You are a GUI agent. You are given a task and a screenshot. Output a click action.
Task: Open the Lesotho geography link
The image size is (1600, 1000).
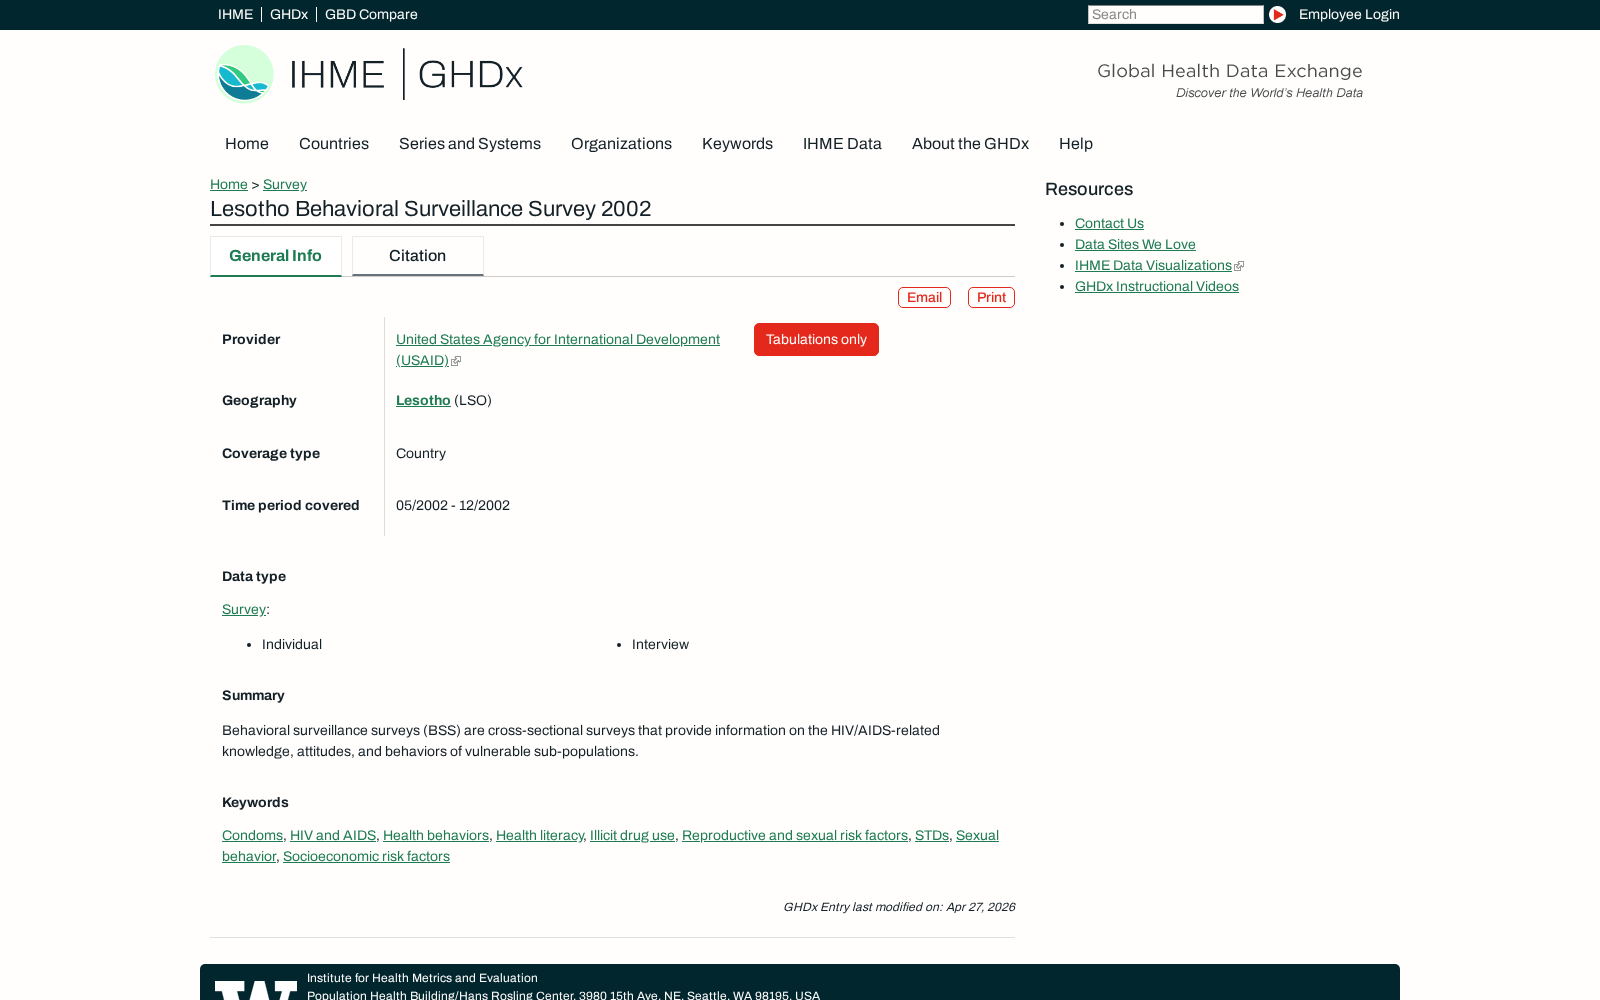click(423, 400)
